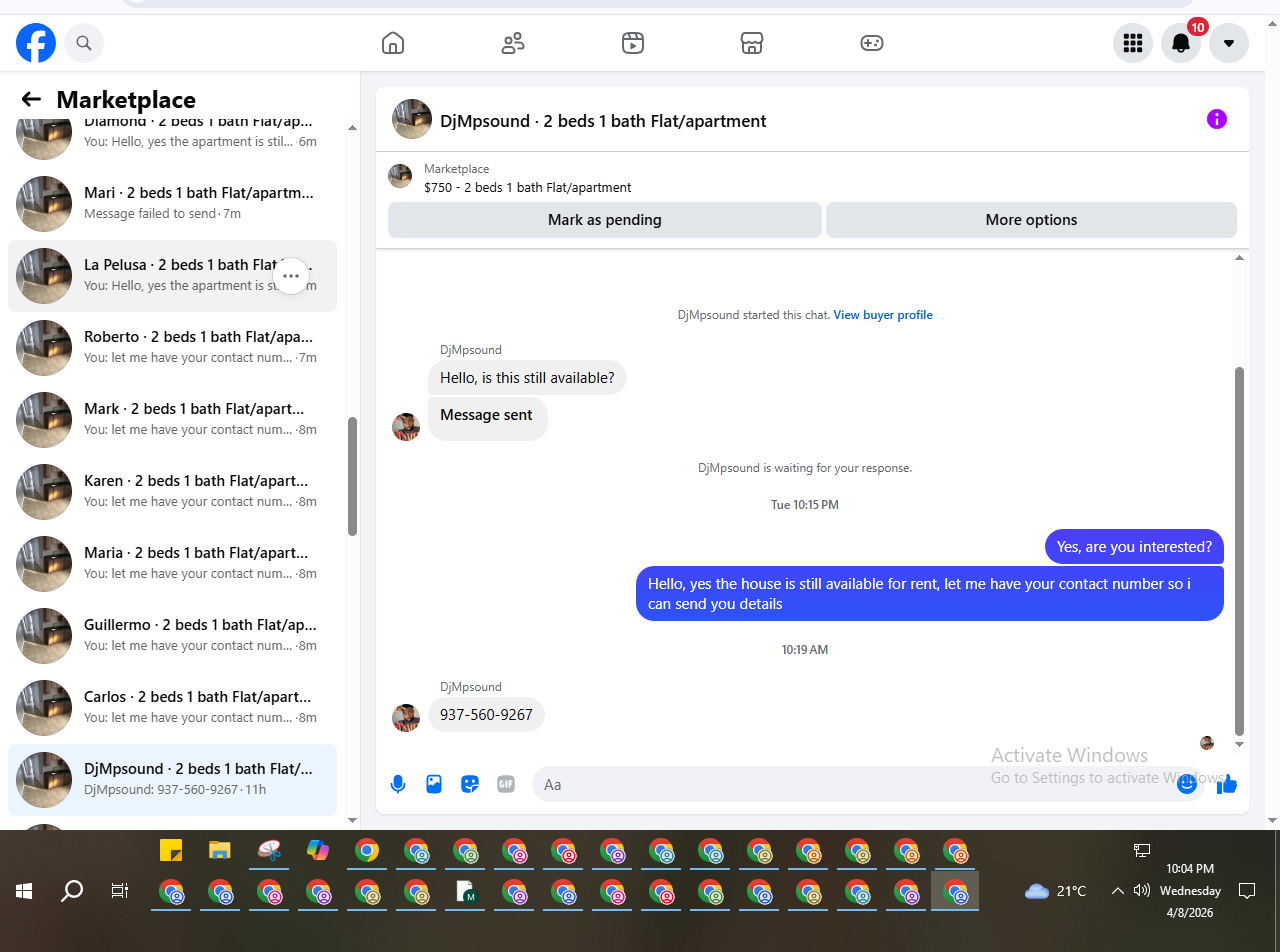Open the Mari conversation with the failed message
This screenshot has height=952, width=1280.
click(x=172, y=204)
